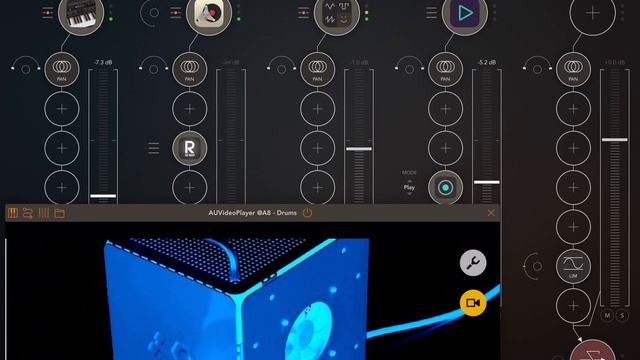Step the MODE selector to next option
Image resolution: width=640 pixels, height=360 pixels.
coord(409,194)
